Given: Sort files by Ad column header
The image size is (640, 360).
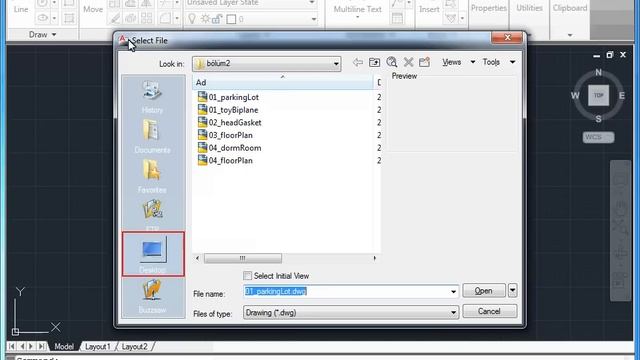Looking at the screenshot, I should tap(282, 82).
